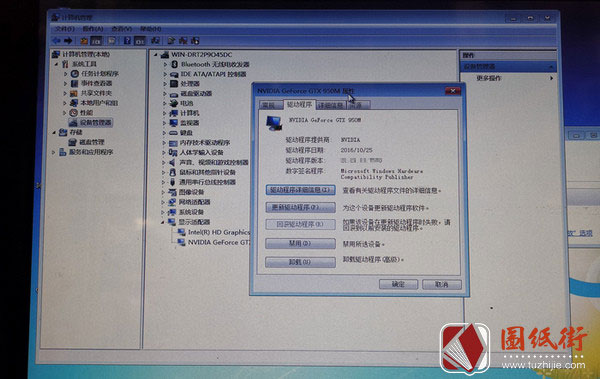Viewport: 600px width, 379px height.
Task: Click the 电池 battery icon
Action: tap(174, 103)
